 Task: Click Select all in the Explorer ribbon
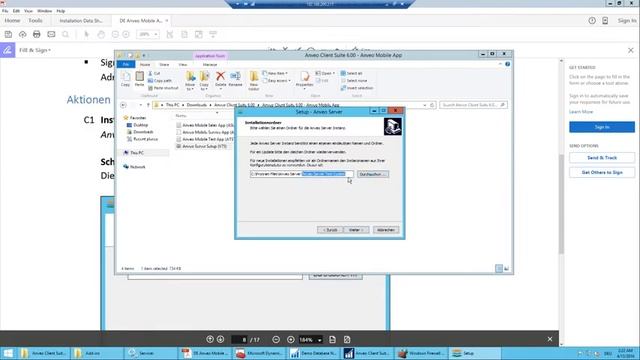coord(351,73)
